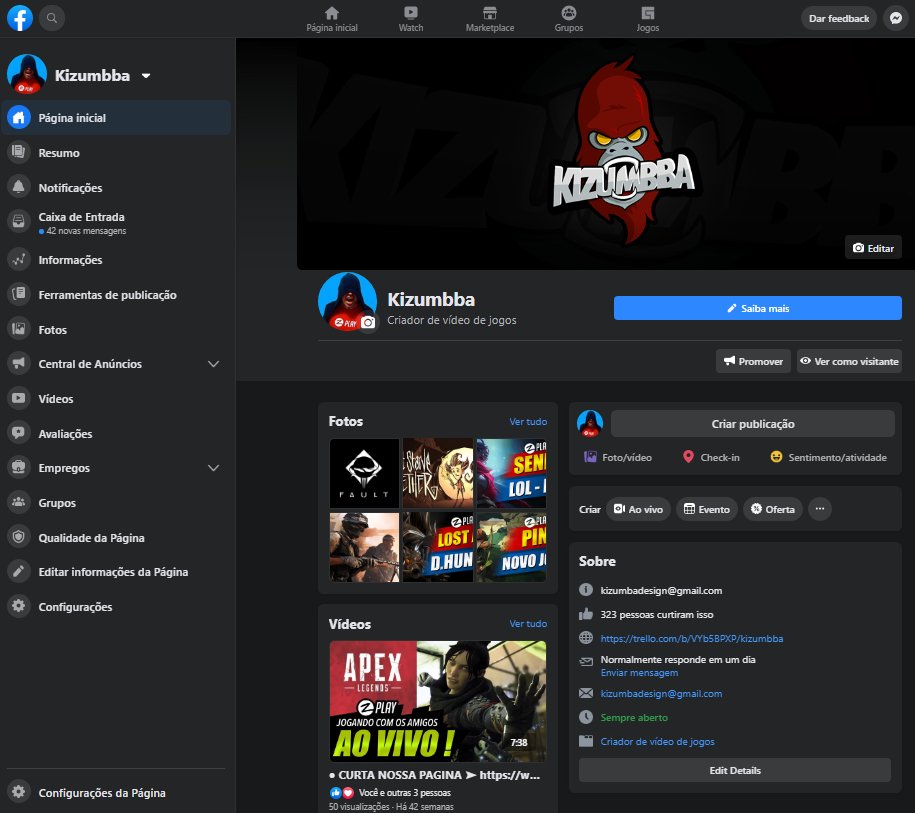Image resolution: width=915 pixels, height=813 pixels.
Task: Add Sentimento/atividade to the post
Action: 828,458
